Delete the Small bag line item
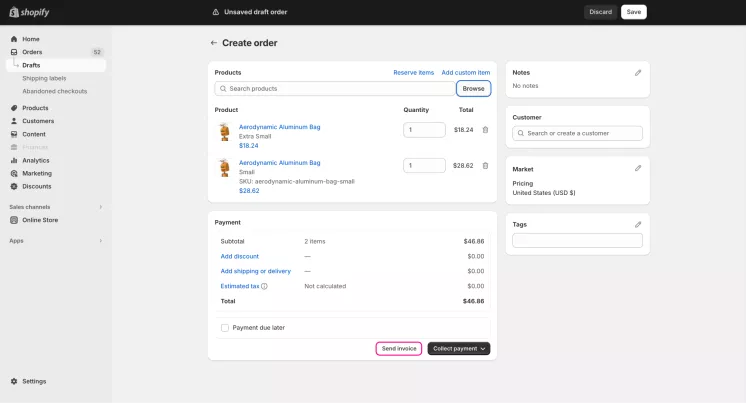Screen dimensions: 746x403 (x=485, y=166)
